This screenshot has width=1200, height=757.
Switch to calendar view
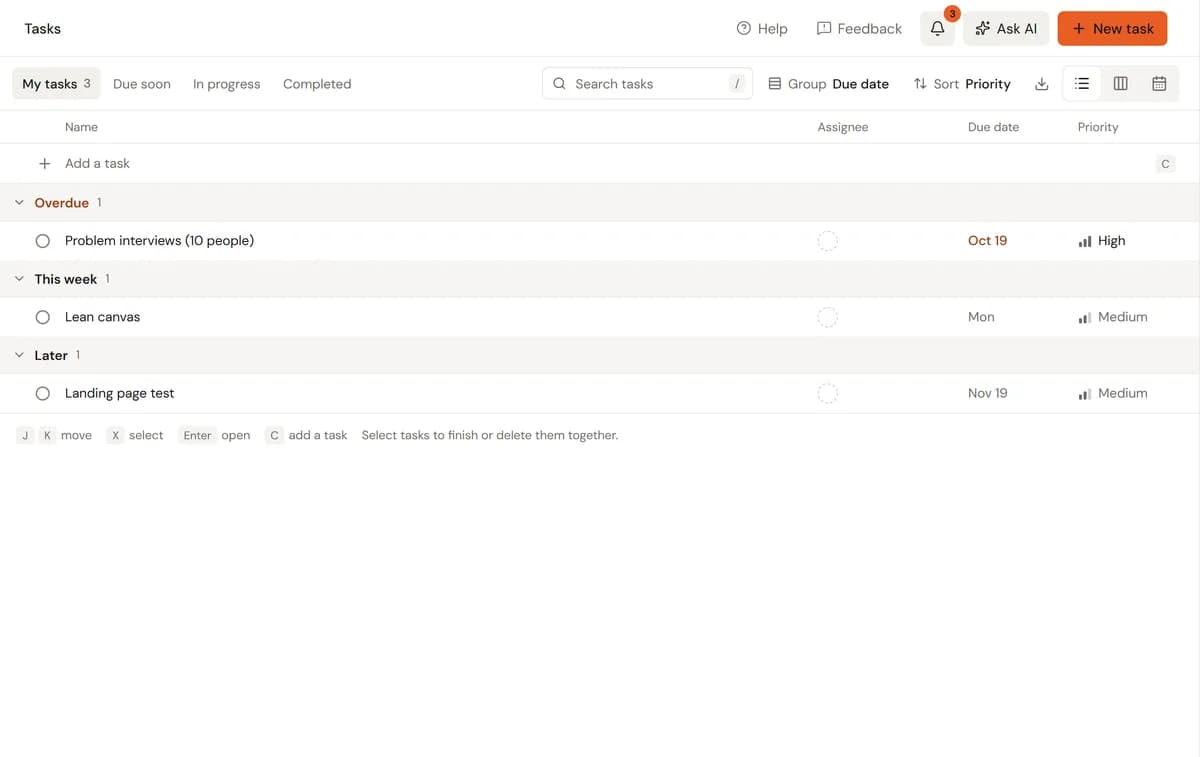(1159, 84)
